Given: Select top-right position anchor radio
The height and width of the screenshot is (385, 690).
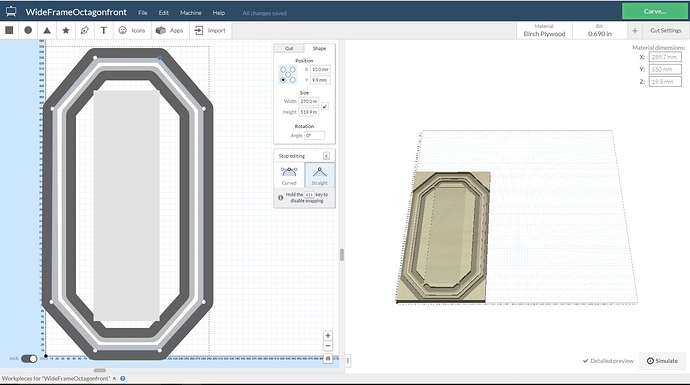Looking at the screenshot, I should (293, 70).
